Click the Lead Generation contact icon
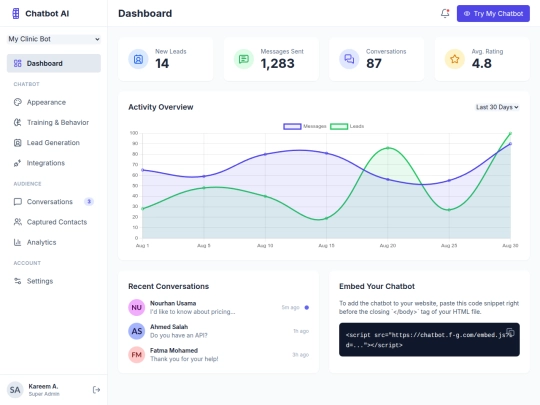This screenshot has width=540, height=405. pyautogui.click(x=18, y=143)
